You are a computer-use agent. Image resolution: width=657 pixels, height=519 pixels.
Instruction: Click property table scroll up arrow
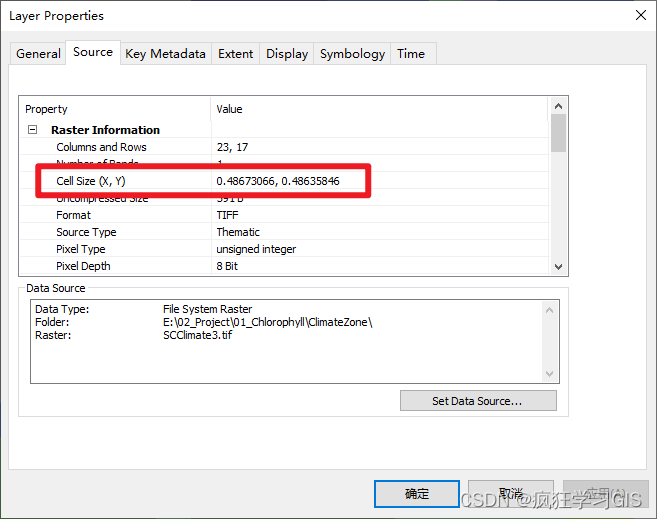(558, 106)
